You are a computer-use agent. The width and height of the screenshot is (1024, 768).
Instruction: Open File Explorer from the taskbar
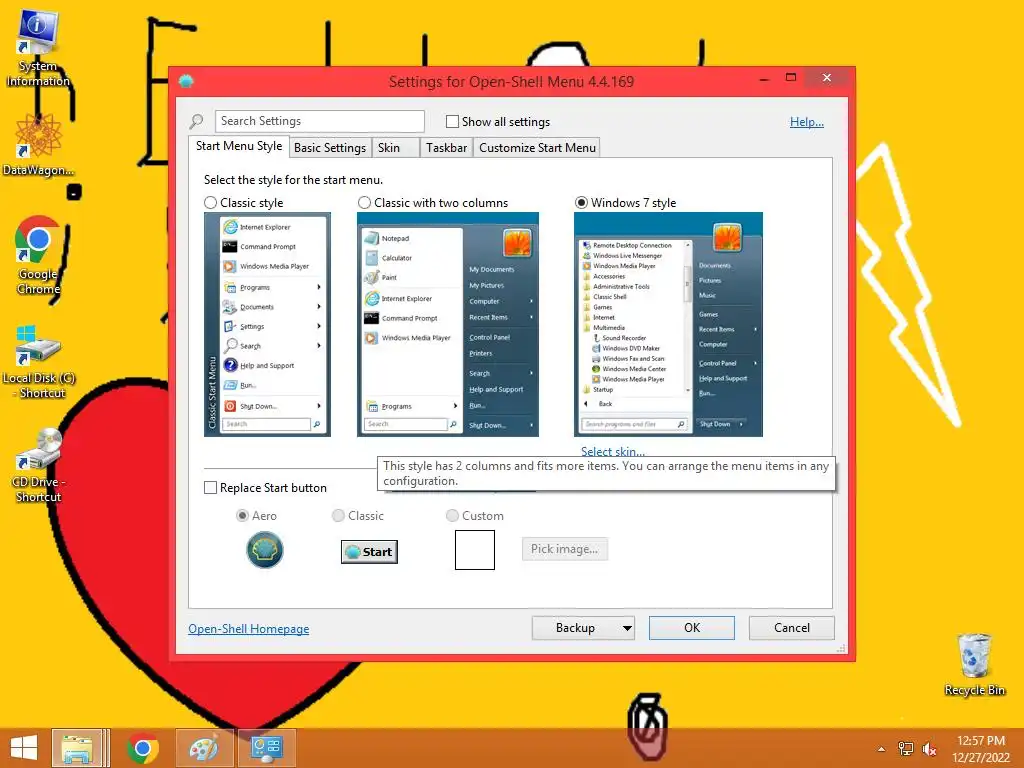tap(76, 748)
